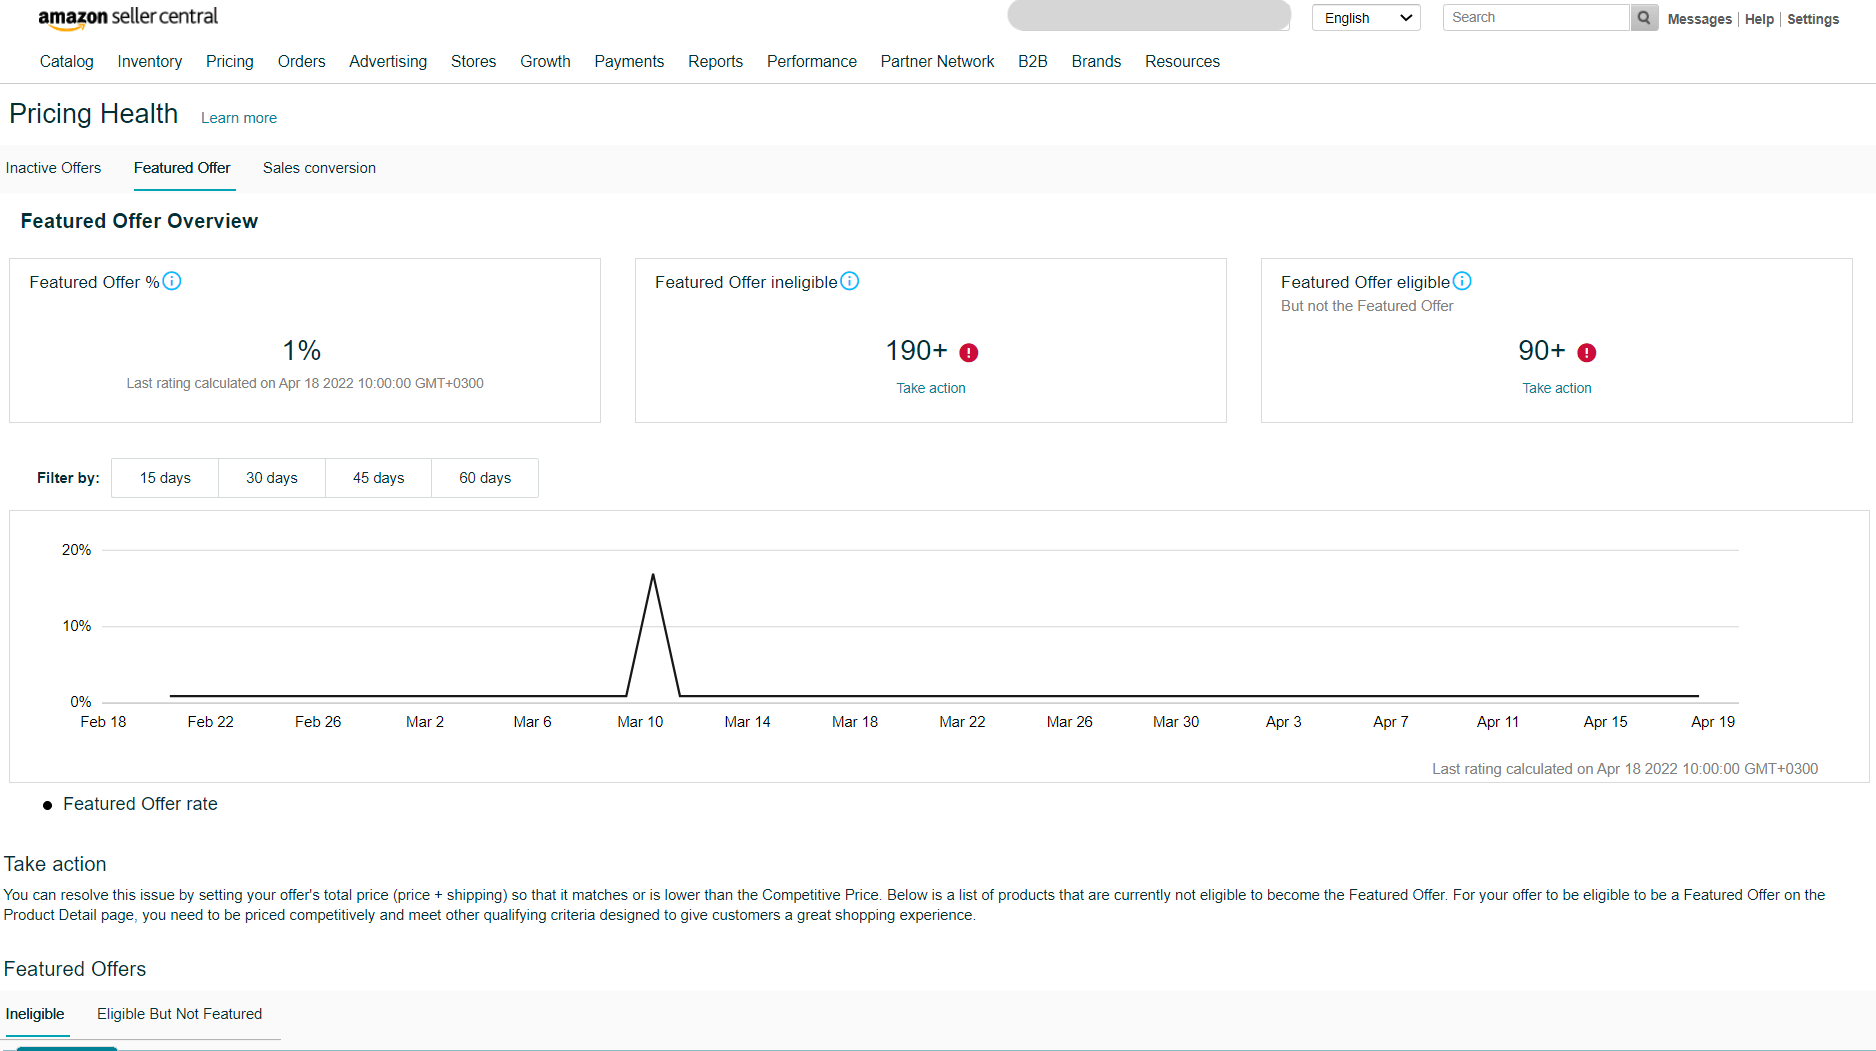Open the Resources menu
This screenshot has width=1876, height=1051.
pos(1183,61)
